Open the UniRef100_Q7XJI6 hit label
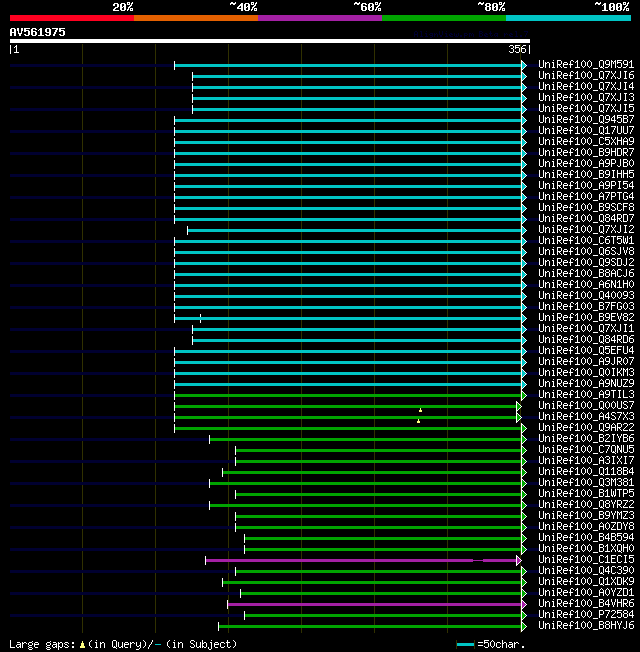Image resolution: width=640 pixels, height=652 pixels. (x=586, y=75)
